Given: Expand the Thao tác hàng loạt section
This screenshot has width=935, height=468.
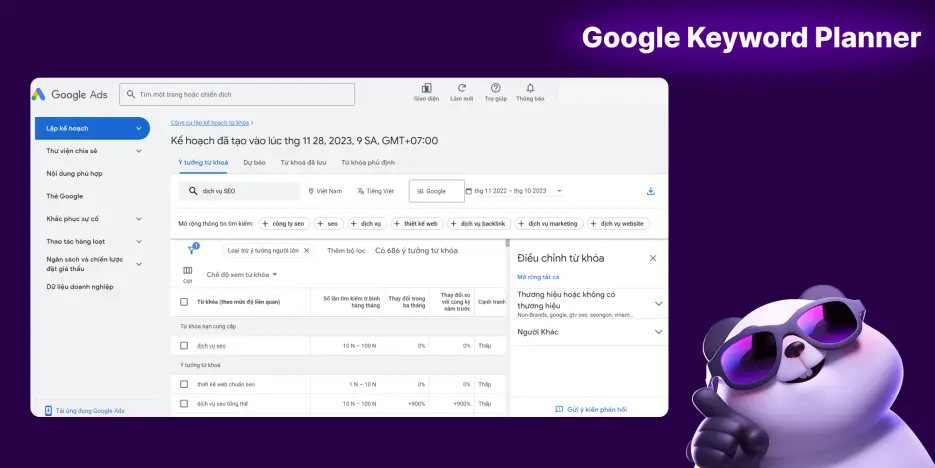Looking at the screenshot, I should point(138,241).
